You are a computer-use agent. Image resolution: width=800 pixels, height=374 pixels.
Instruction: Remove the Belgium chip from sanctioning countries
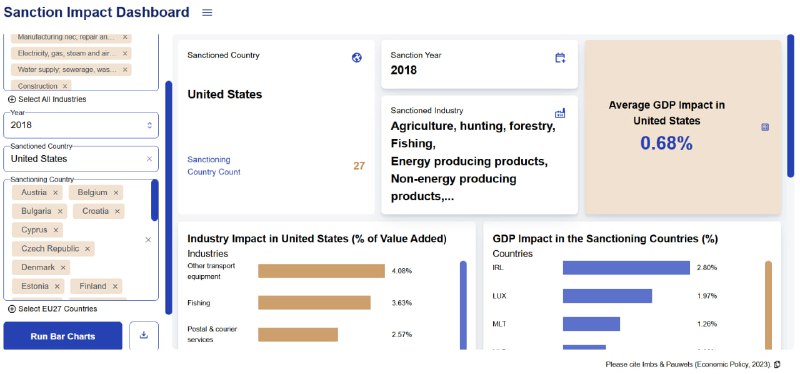(x=116, y=193)
